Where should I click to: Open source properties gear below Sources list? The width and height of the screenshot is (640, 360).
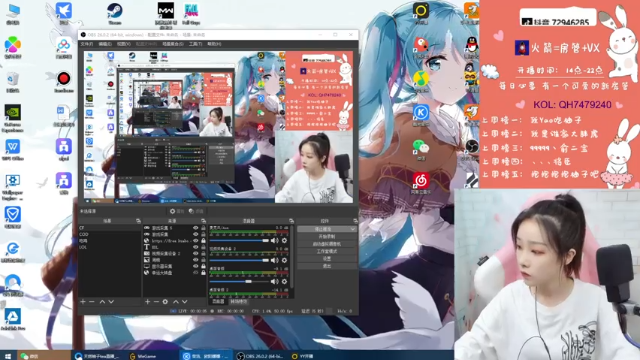pyautogui.click(x=165, y=302)
